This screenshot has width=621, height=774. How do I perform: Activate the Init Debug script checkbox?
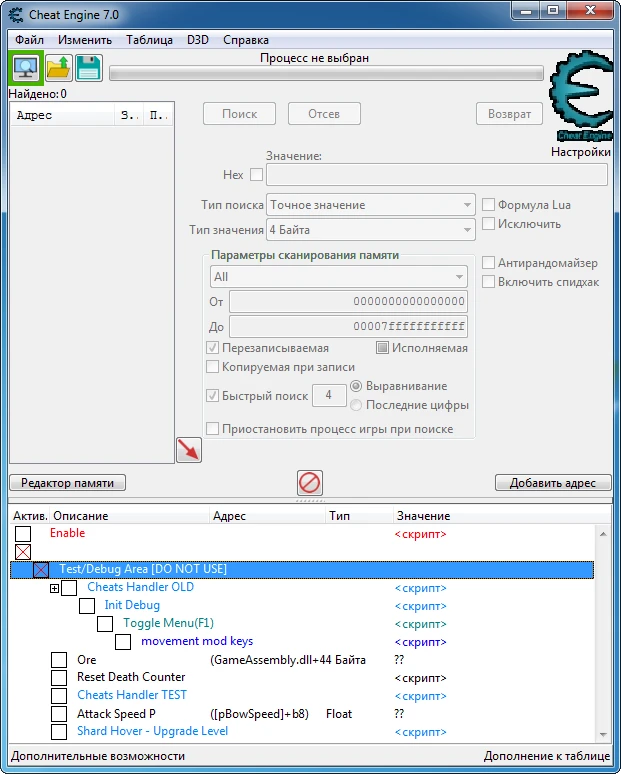pos(87,606)
